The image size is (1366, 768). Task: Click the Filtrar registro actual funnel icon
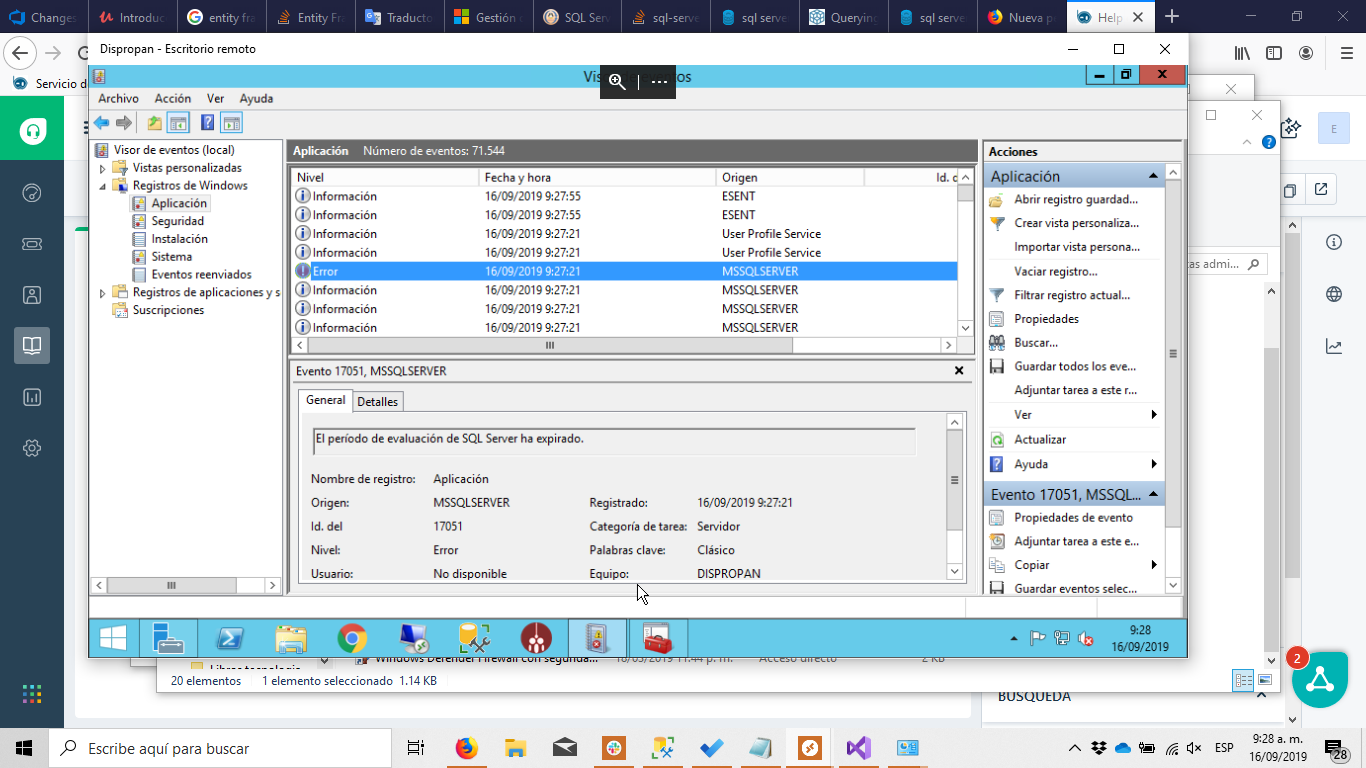[x=996, y=295]
